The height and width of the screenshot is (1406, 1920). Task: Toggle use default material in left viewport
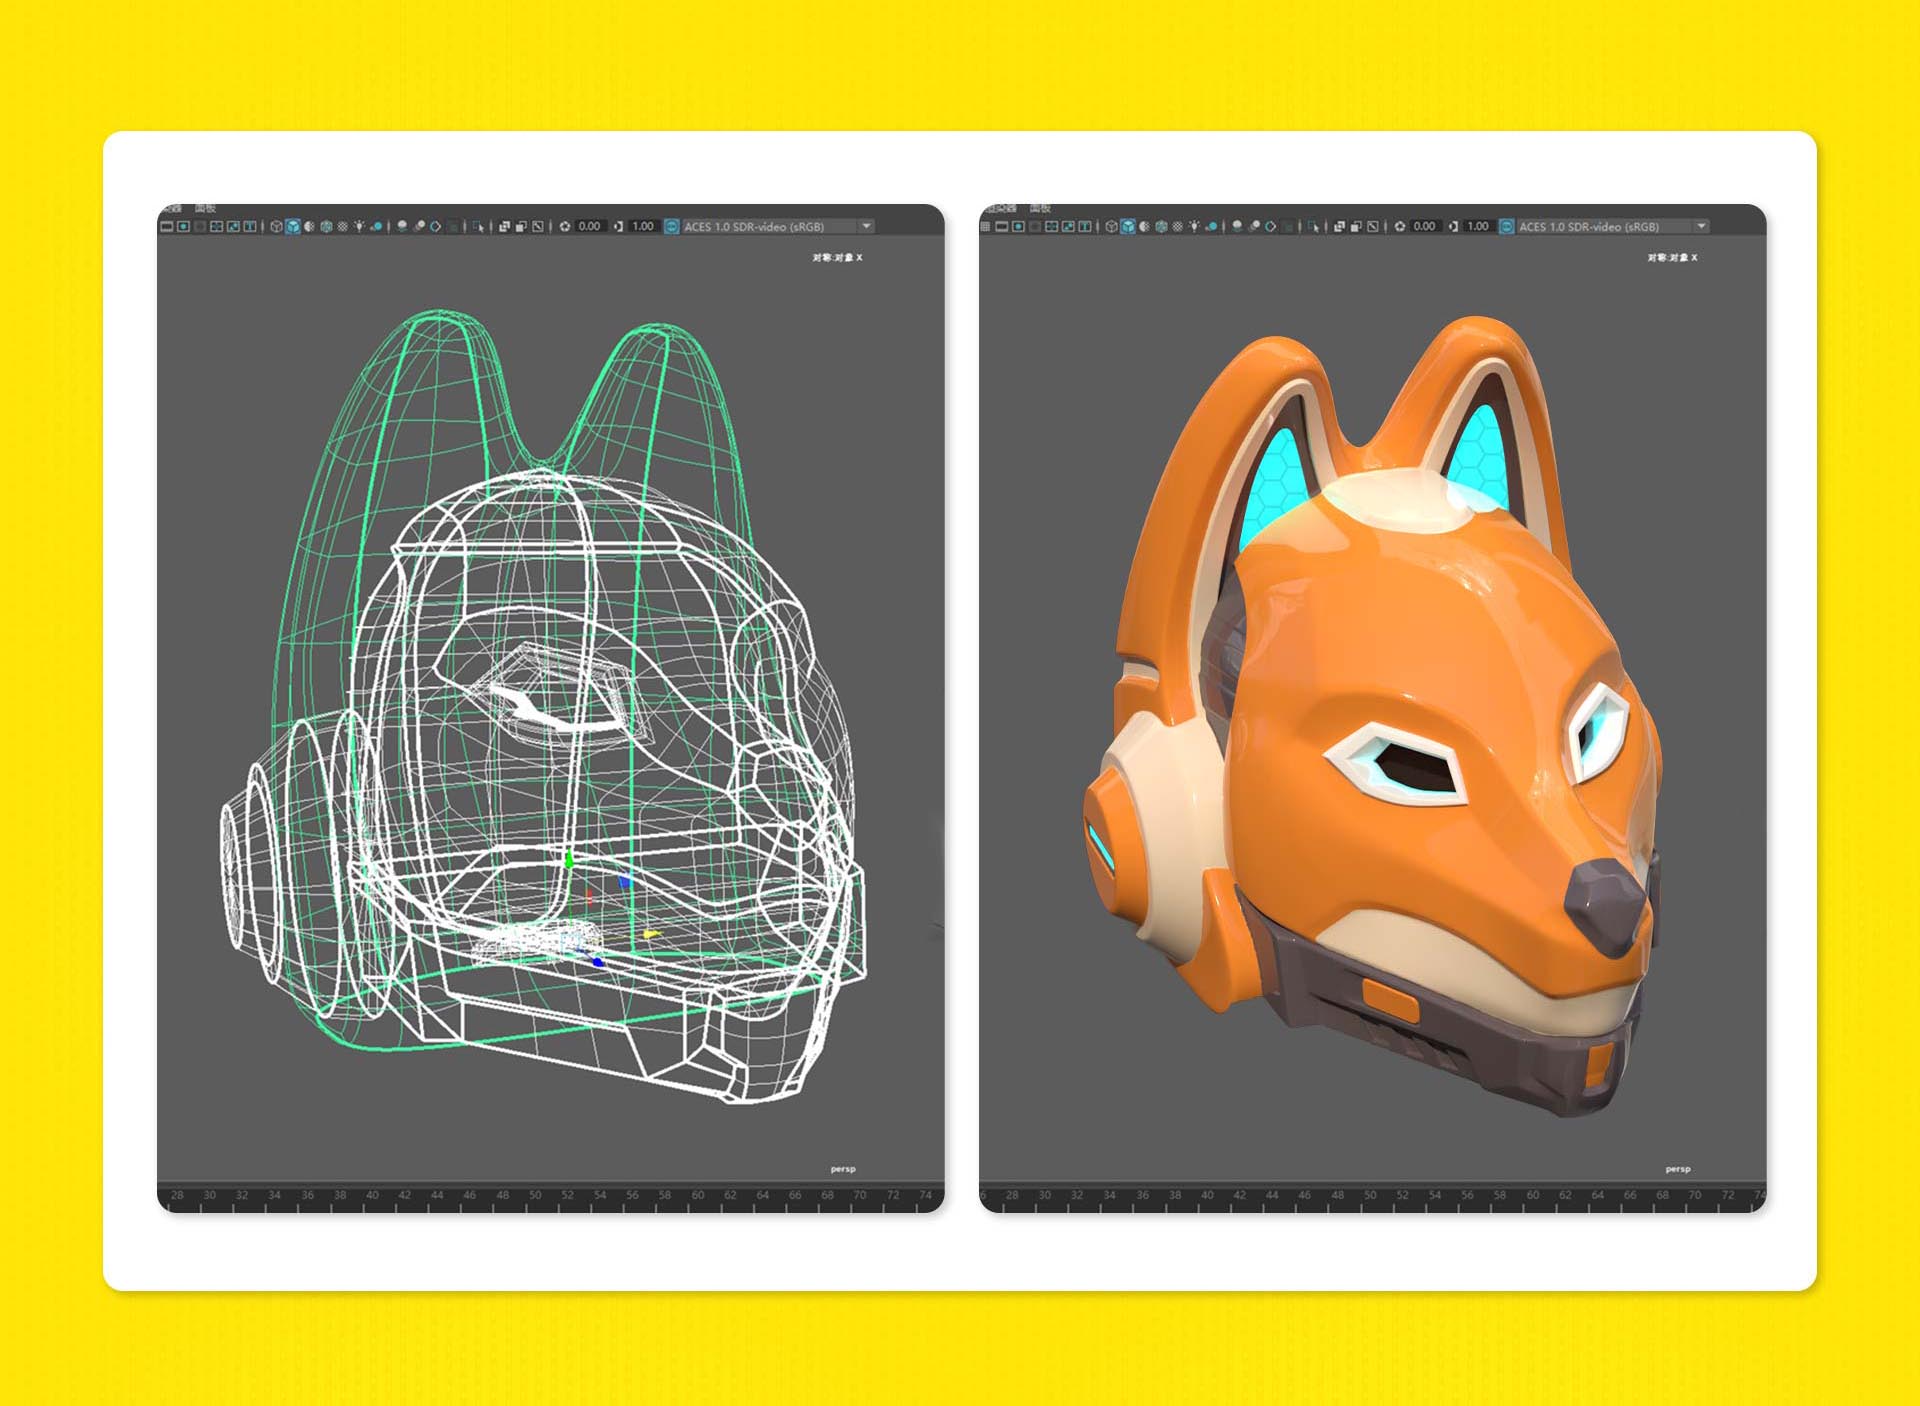pyautogui.click(x=309, y=226)
